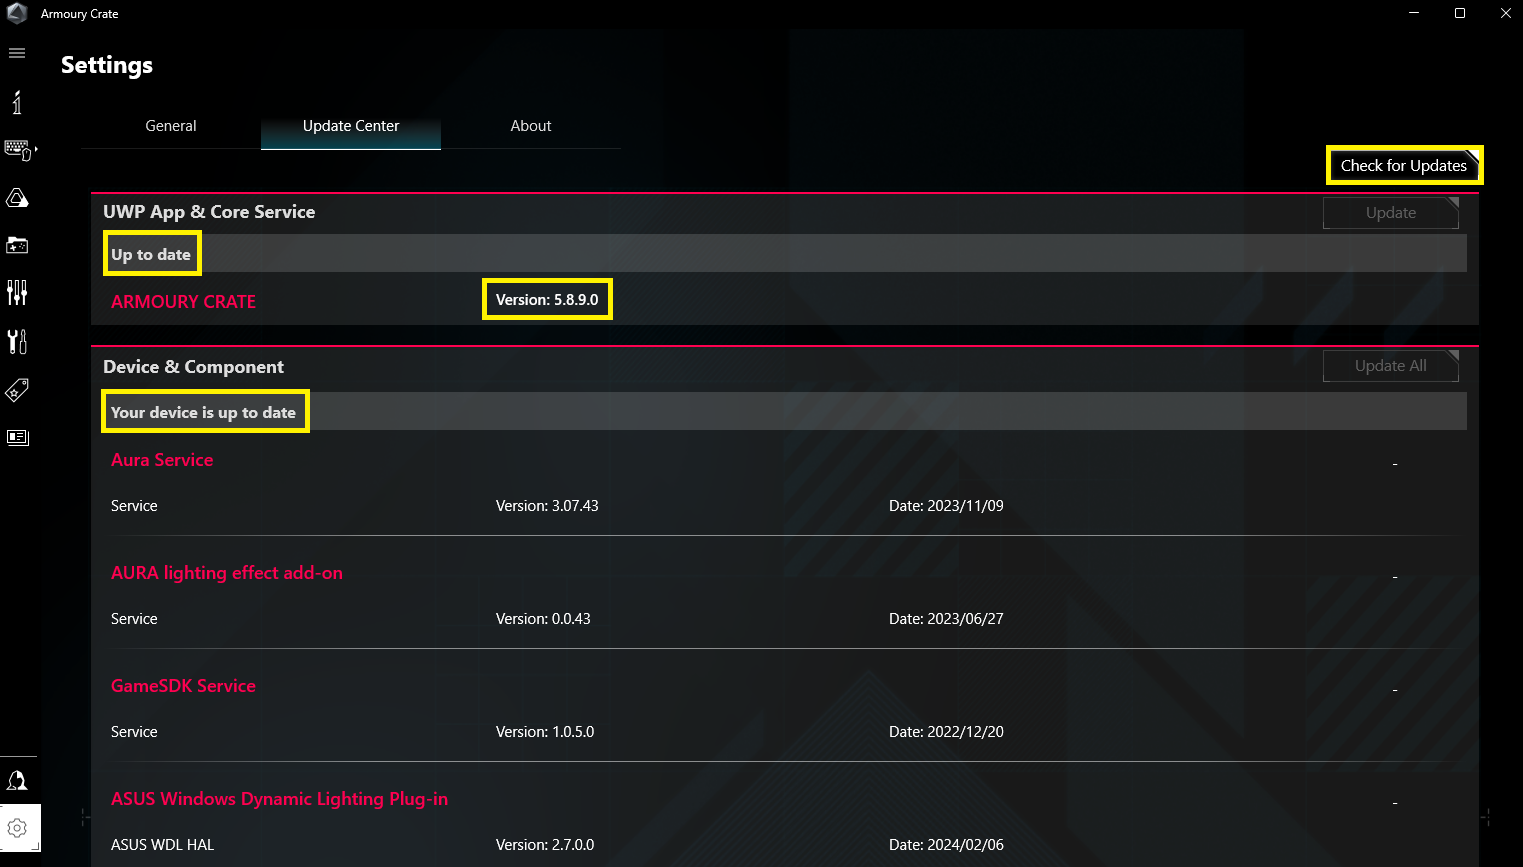Open the hamburger navigation menu
1523x867 pixels.
click(17, 53)
